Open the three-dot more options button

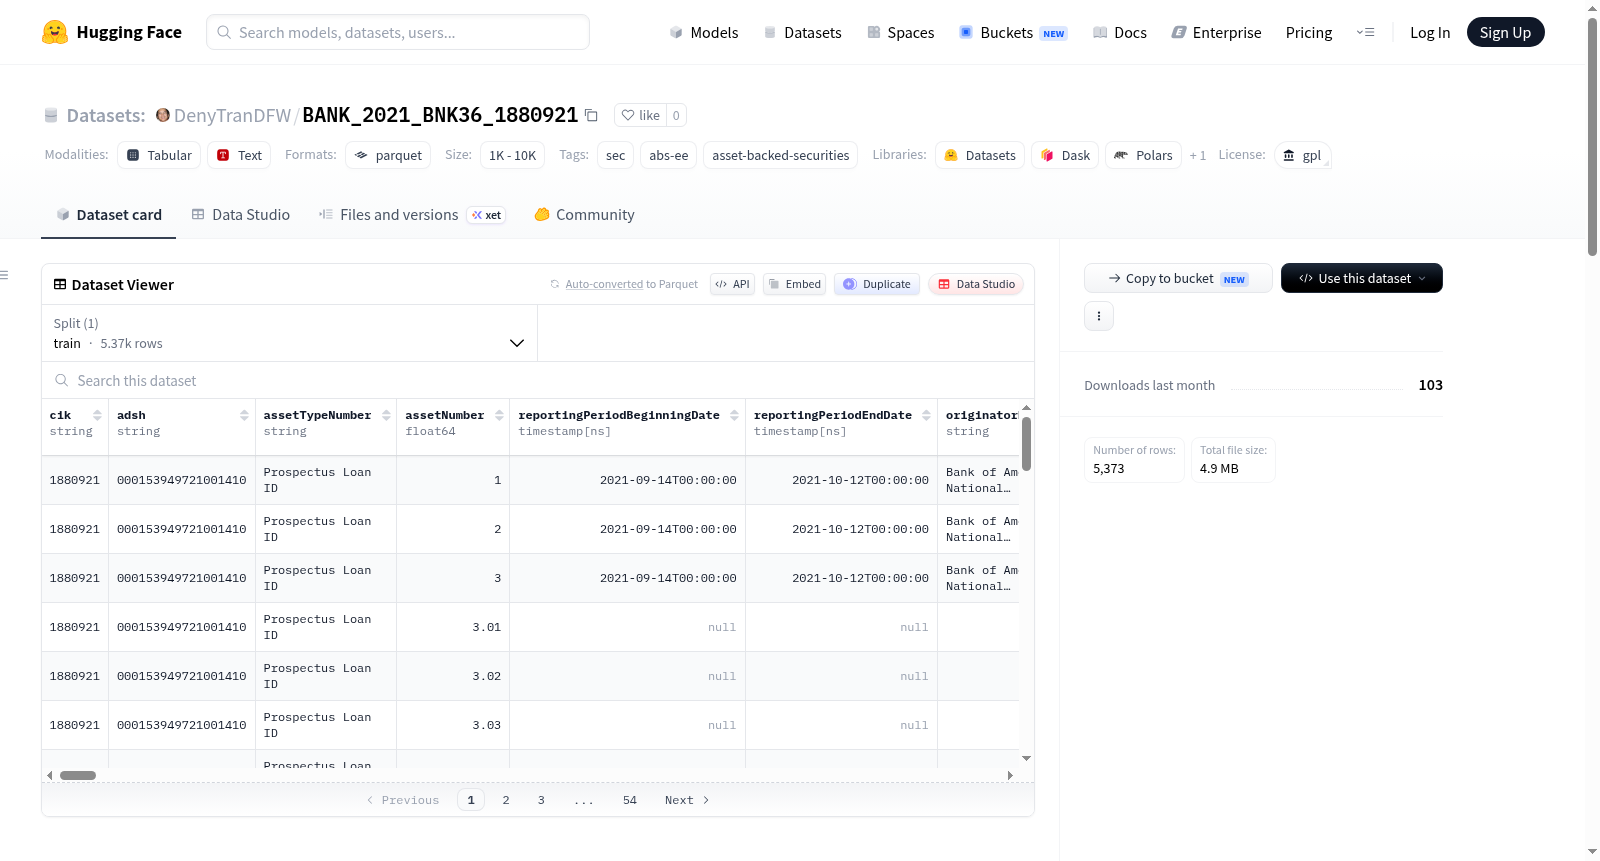coord(1099,316)
